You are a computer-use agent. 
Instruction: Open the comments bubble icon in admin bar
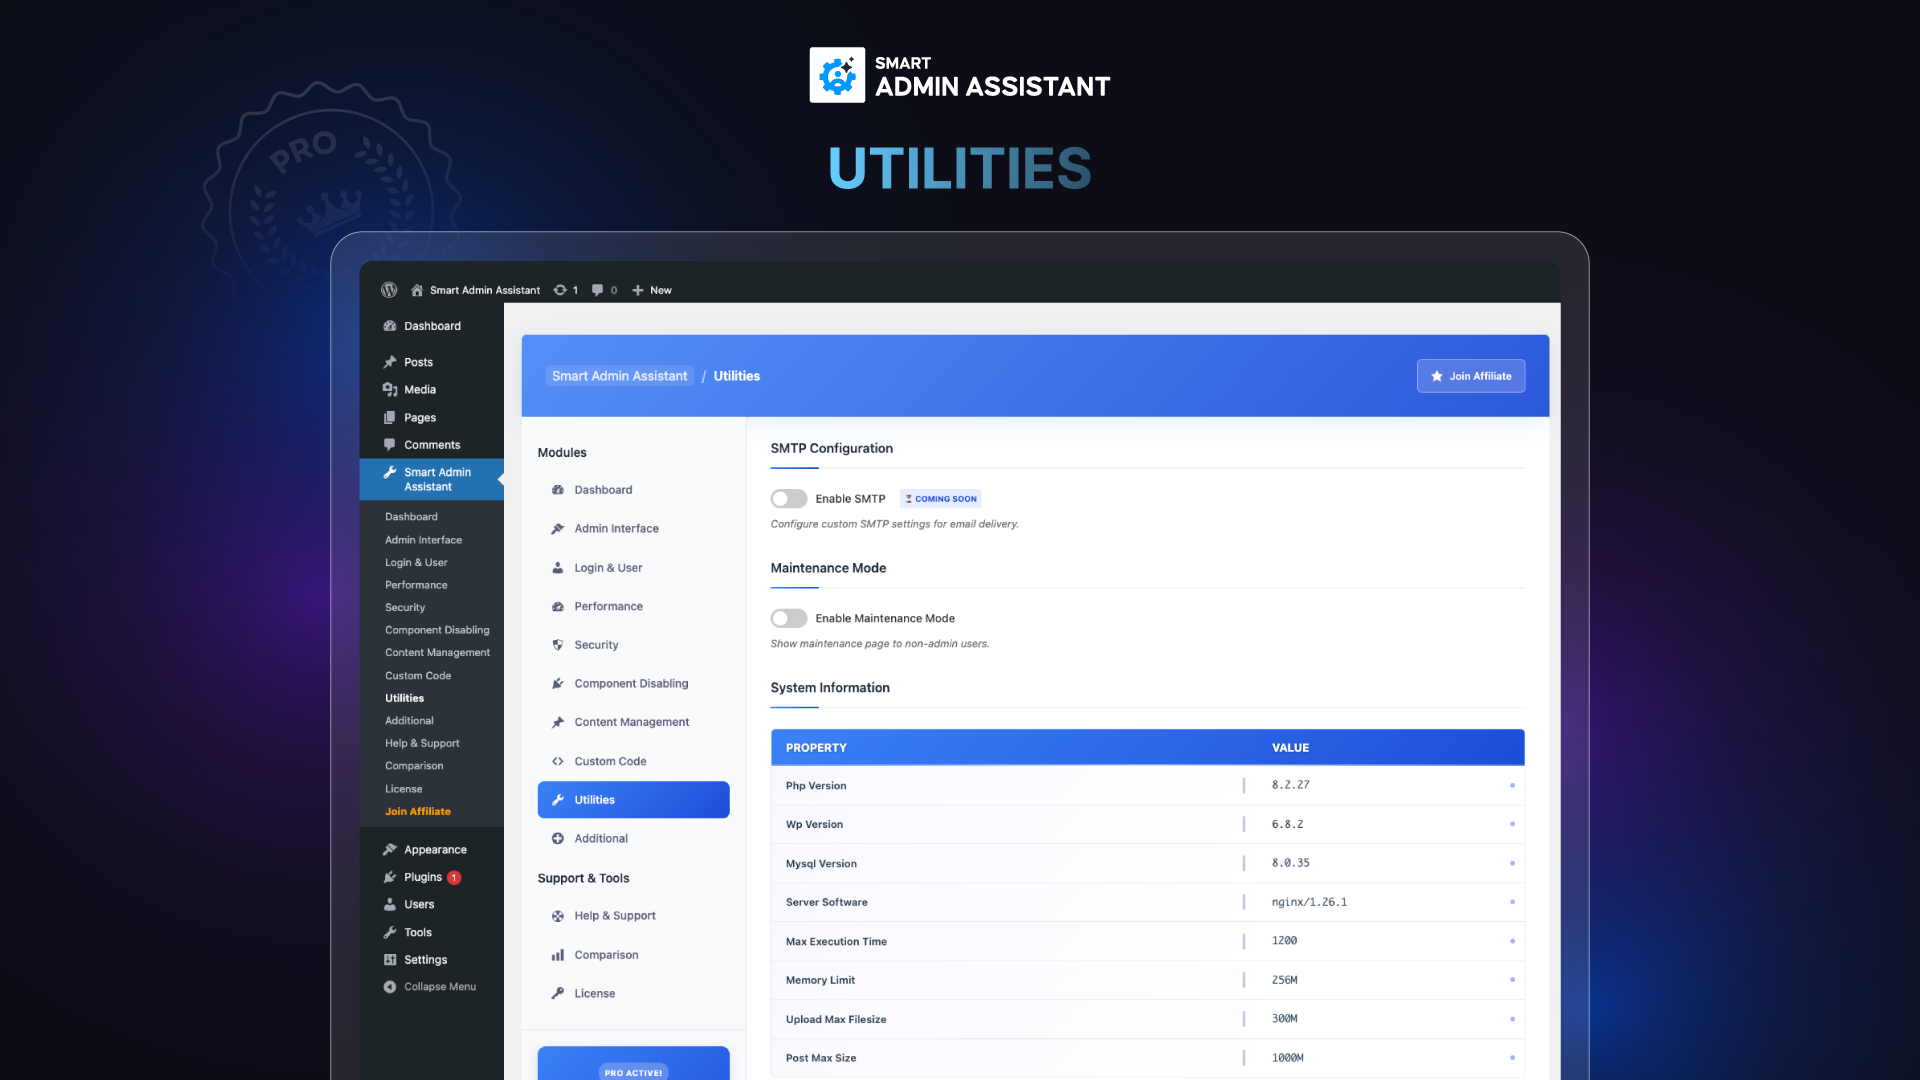point(597,290)
